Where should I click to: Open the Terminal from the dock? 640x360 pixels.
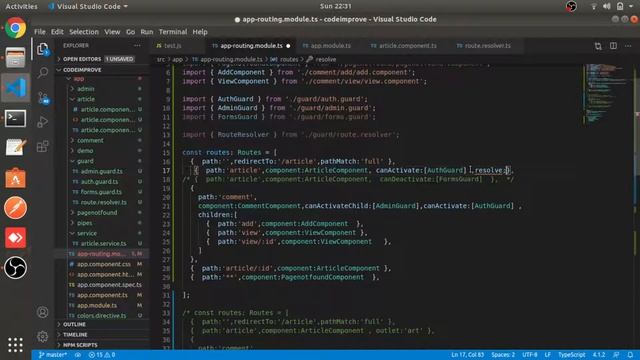point(16,118)
